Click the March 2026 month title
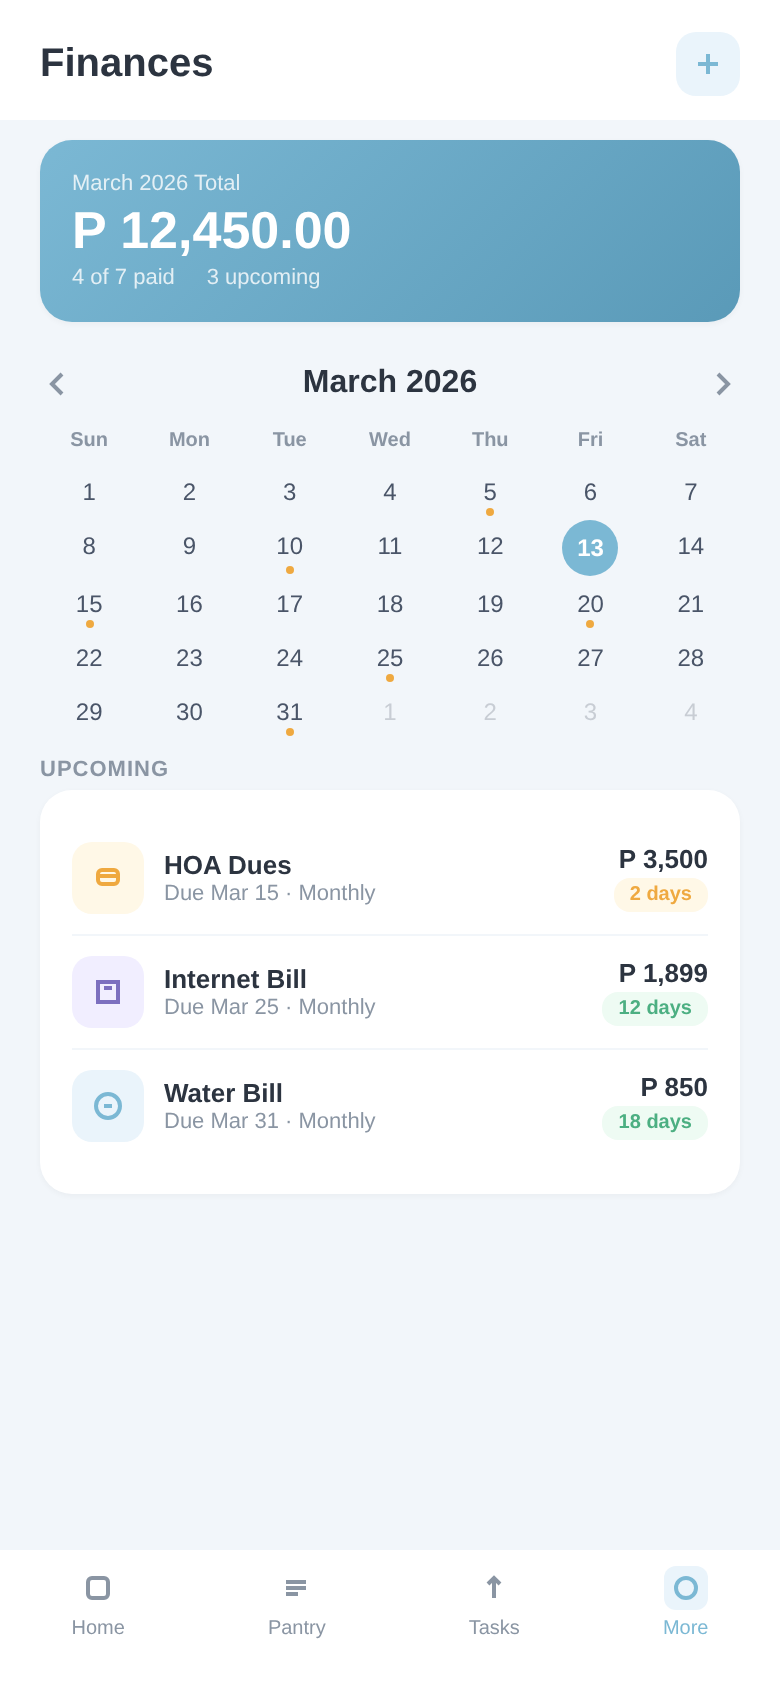Viewport: 780px width, 1688px height. pos(390,382)
